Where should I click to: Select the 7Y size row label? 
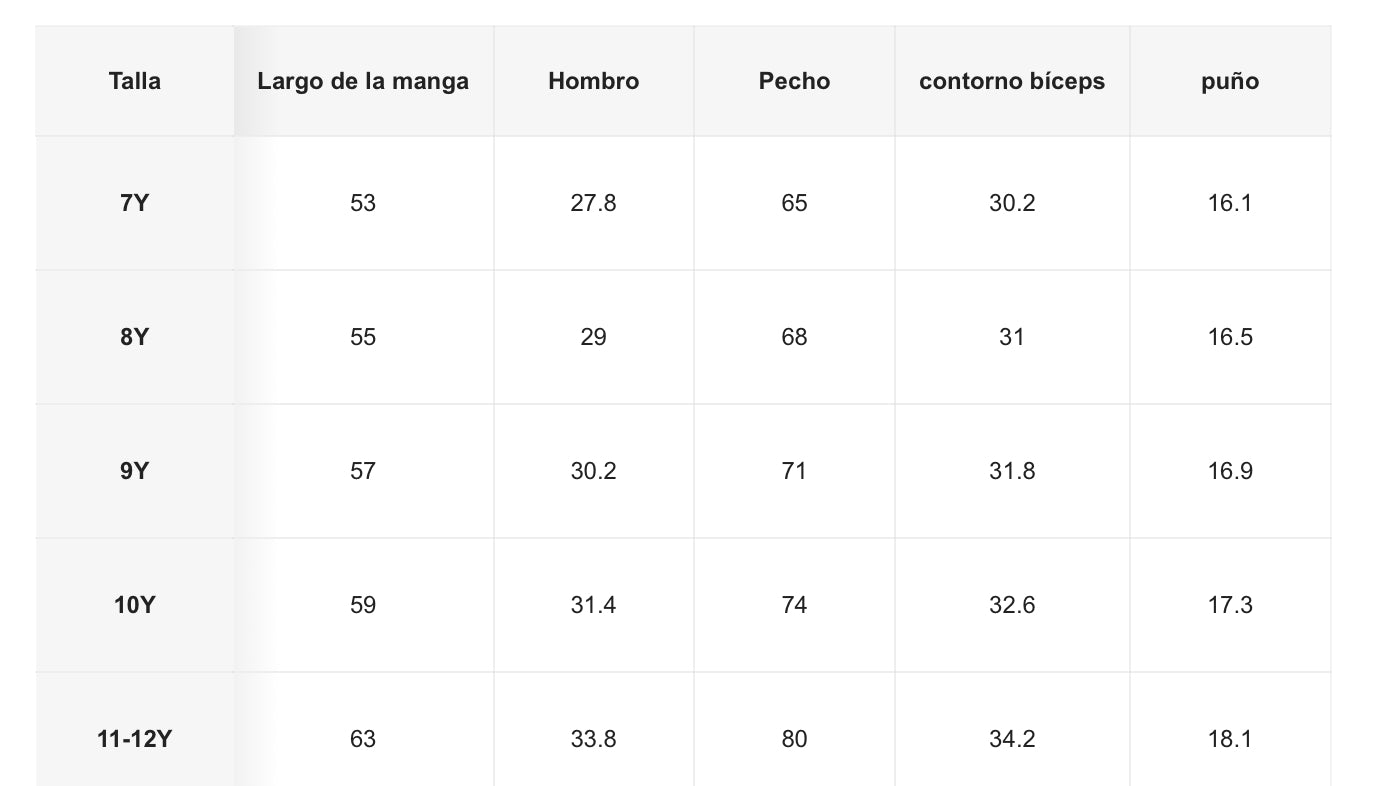pyautogui.click(x=135, y=203)
